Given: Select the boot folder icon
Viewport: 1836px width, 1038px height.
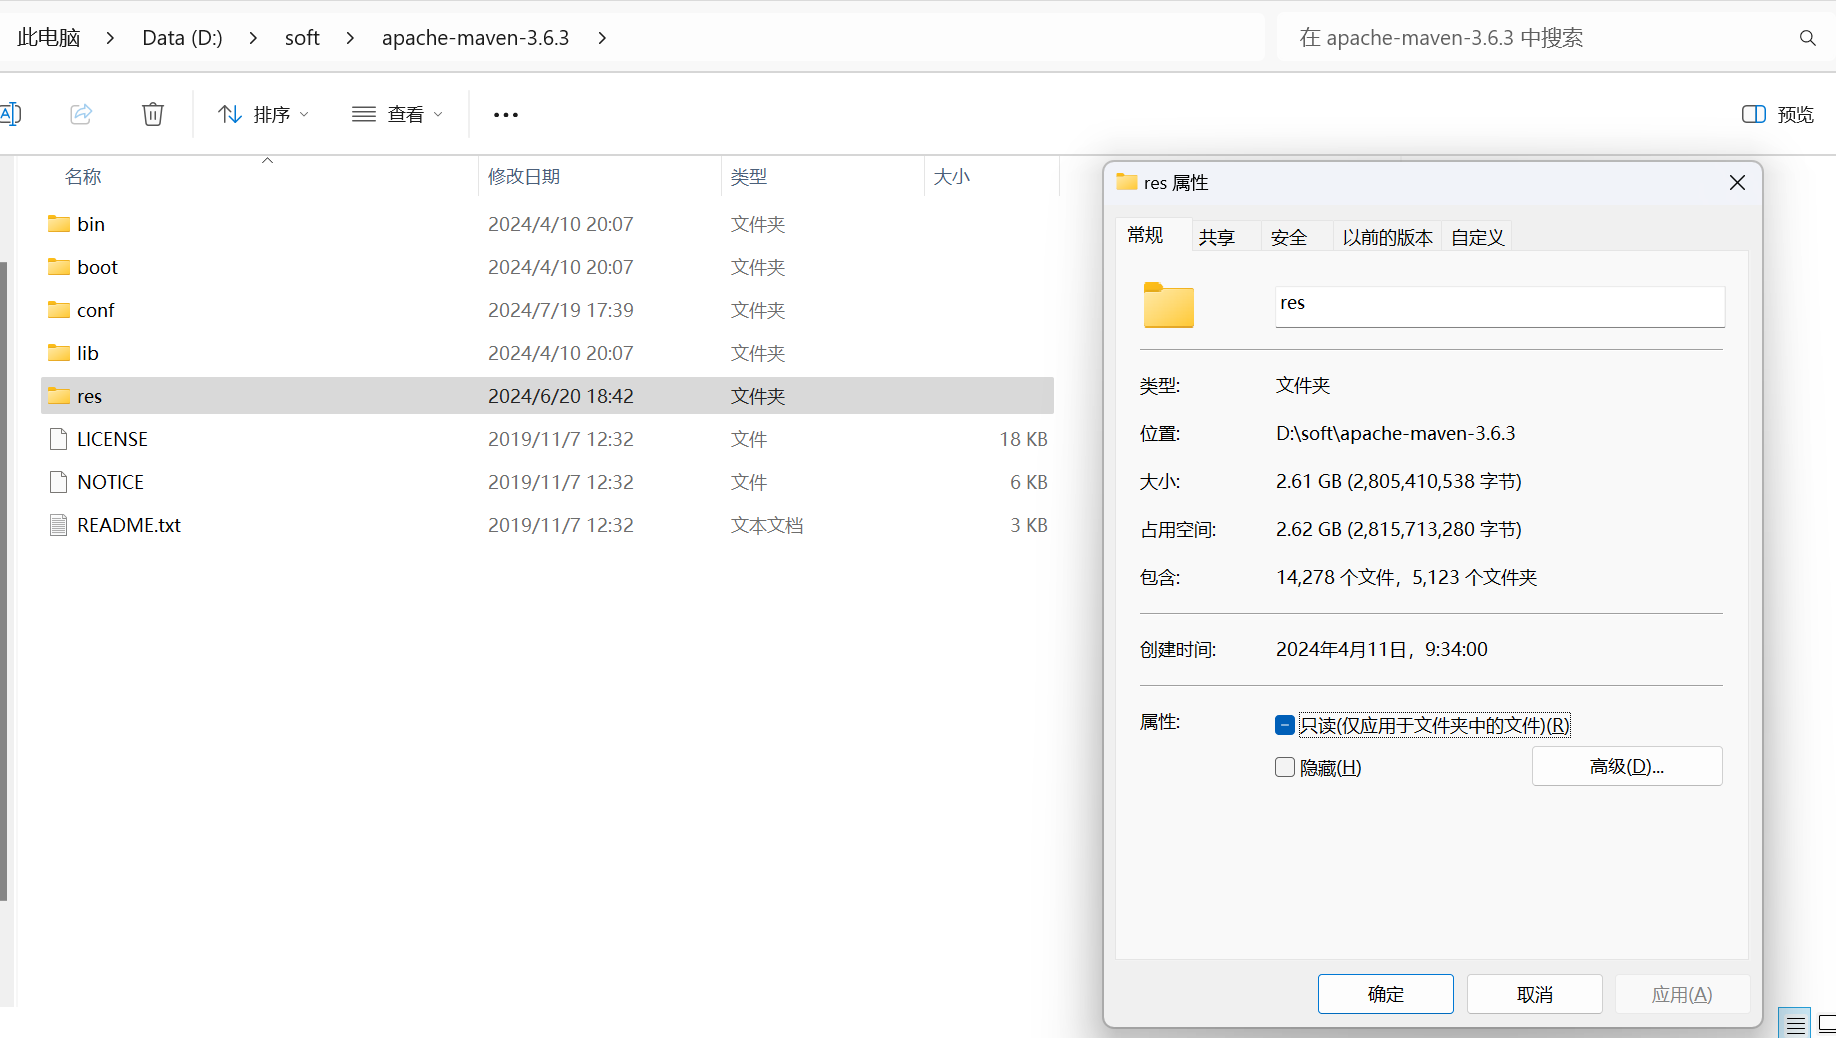Looking at the screenshot, I should pyautogui.click(x=59, y=267).
